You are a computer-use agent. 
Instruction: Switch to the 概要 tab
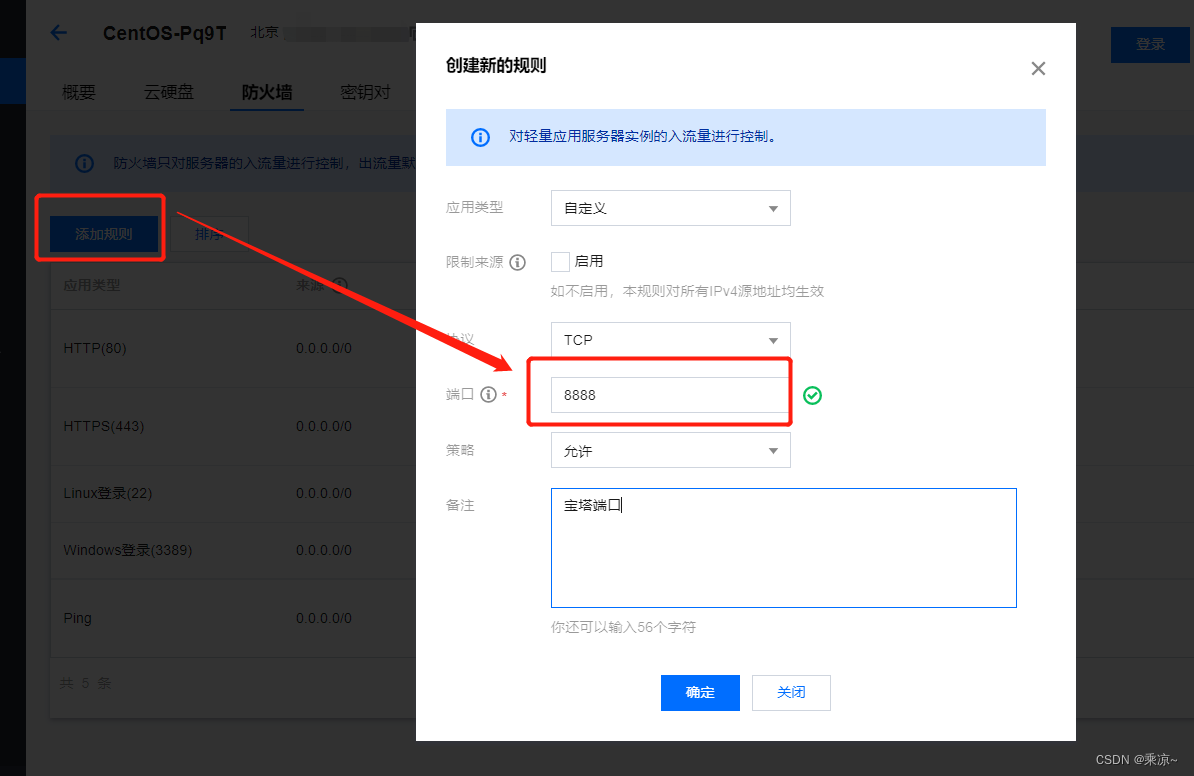tap(79, 92)
